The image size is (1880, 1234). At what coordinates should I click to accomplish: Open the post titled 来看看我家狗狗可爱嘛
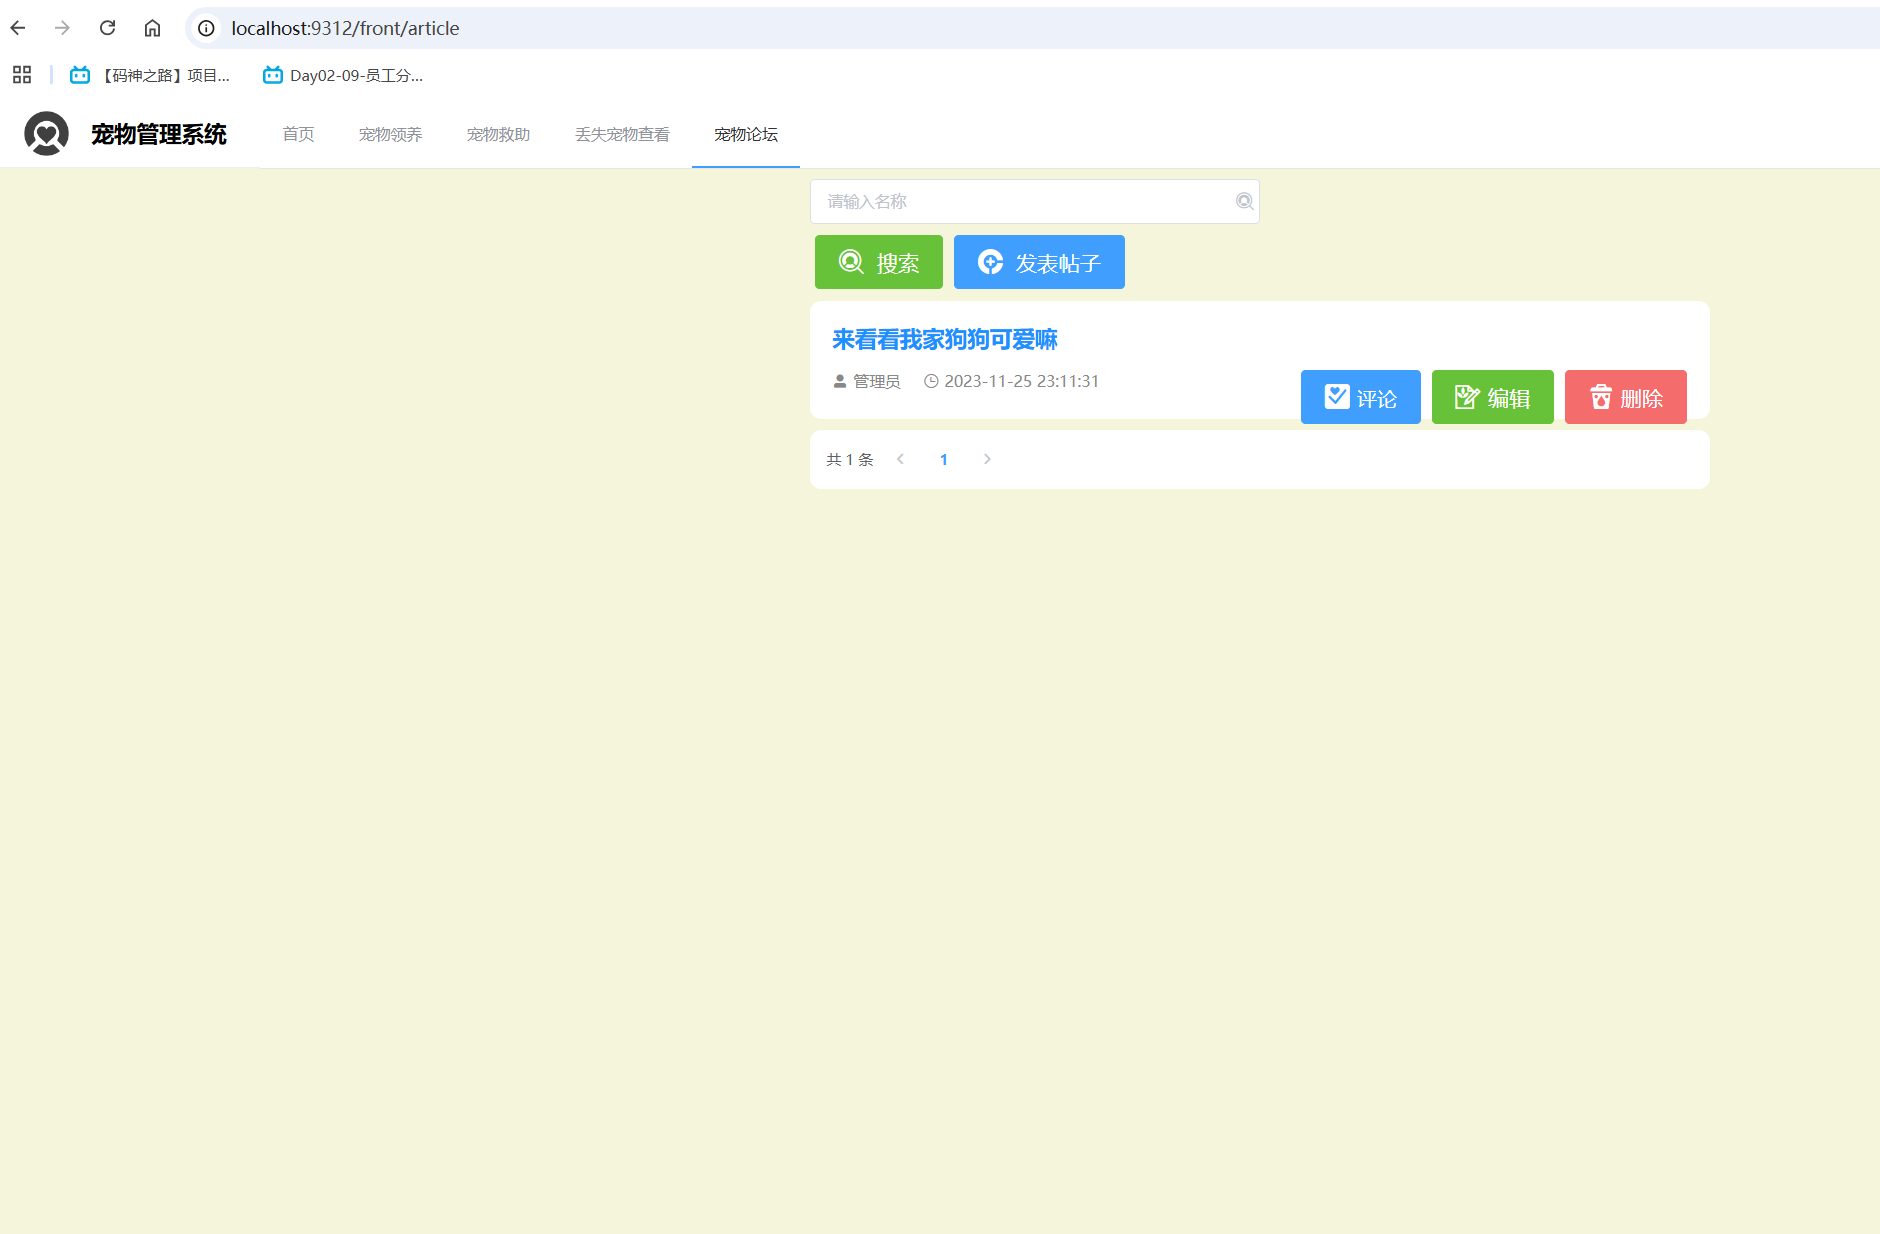(x=944, y=340)
